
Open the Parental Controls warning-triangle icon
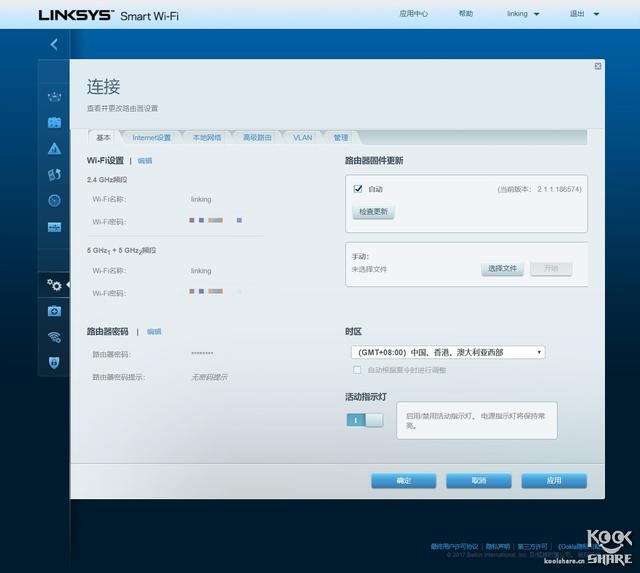(x=54, y=149)
